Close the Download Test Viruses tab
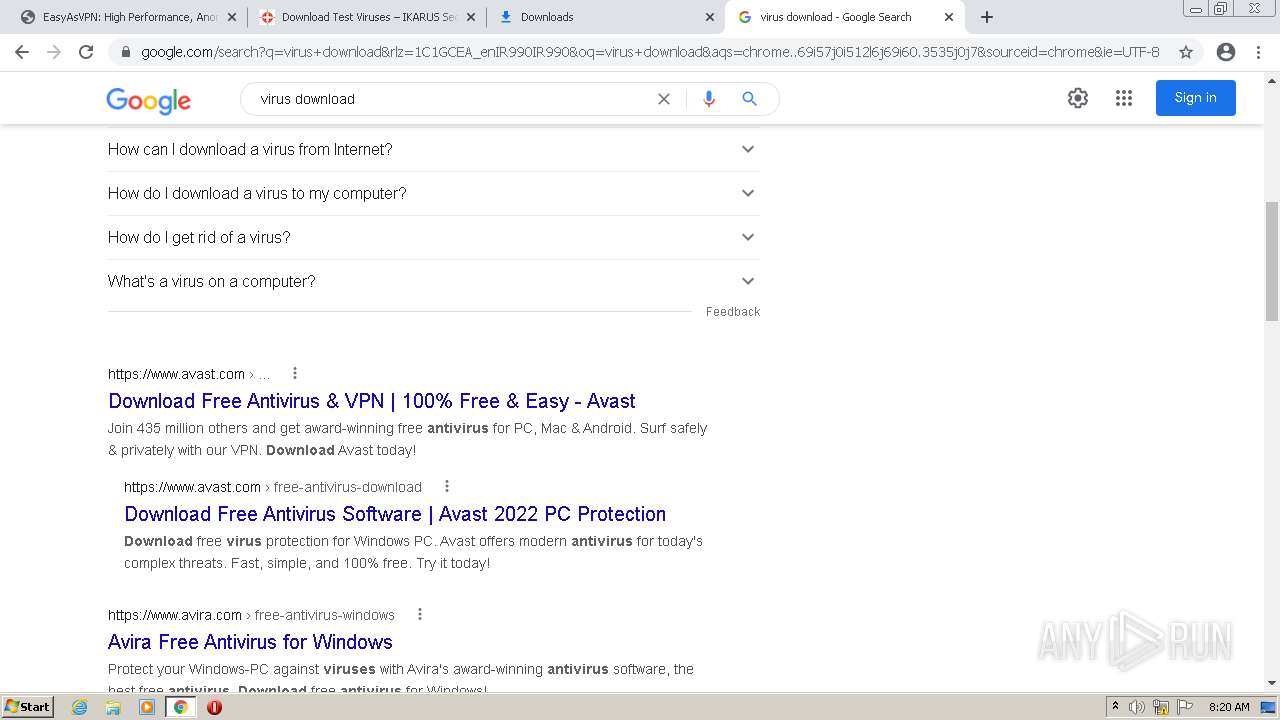The image size is (1280, 720). (470, 17)
